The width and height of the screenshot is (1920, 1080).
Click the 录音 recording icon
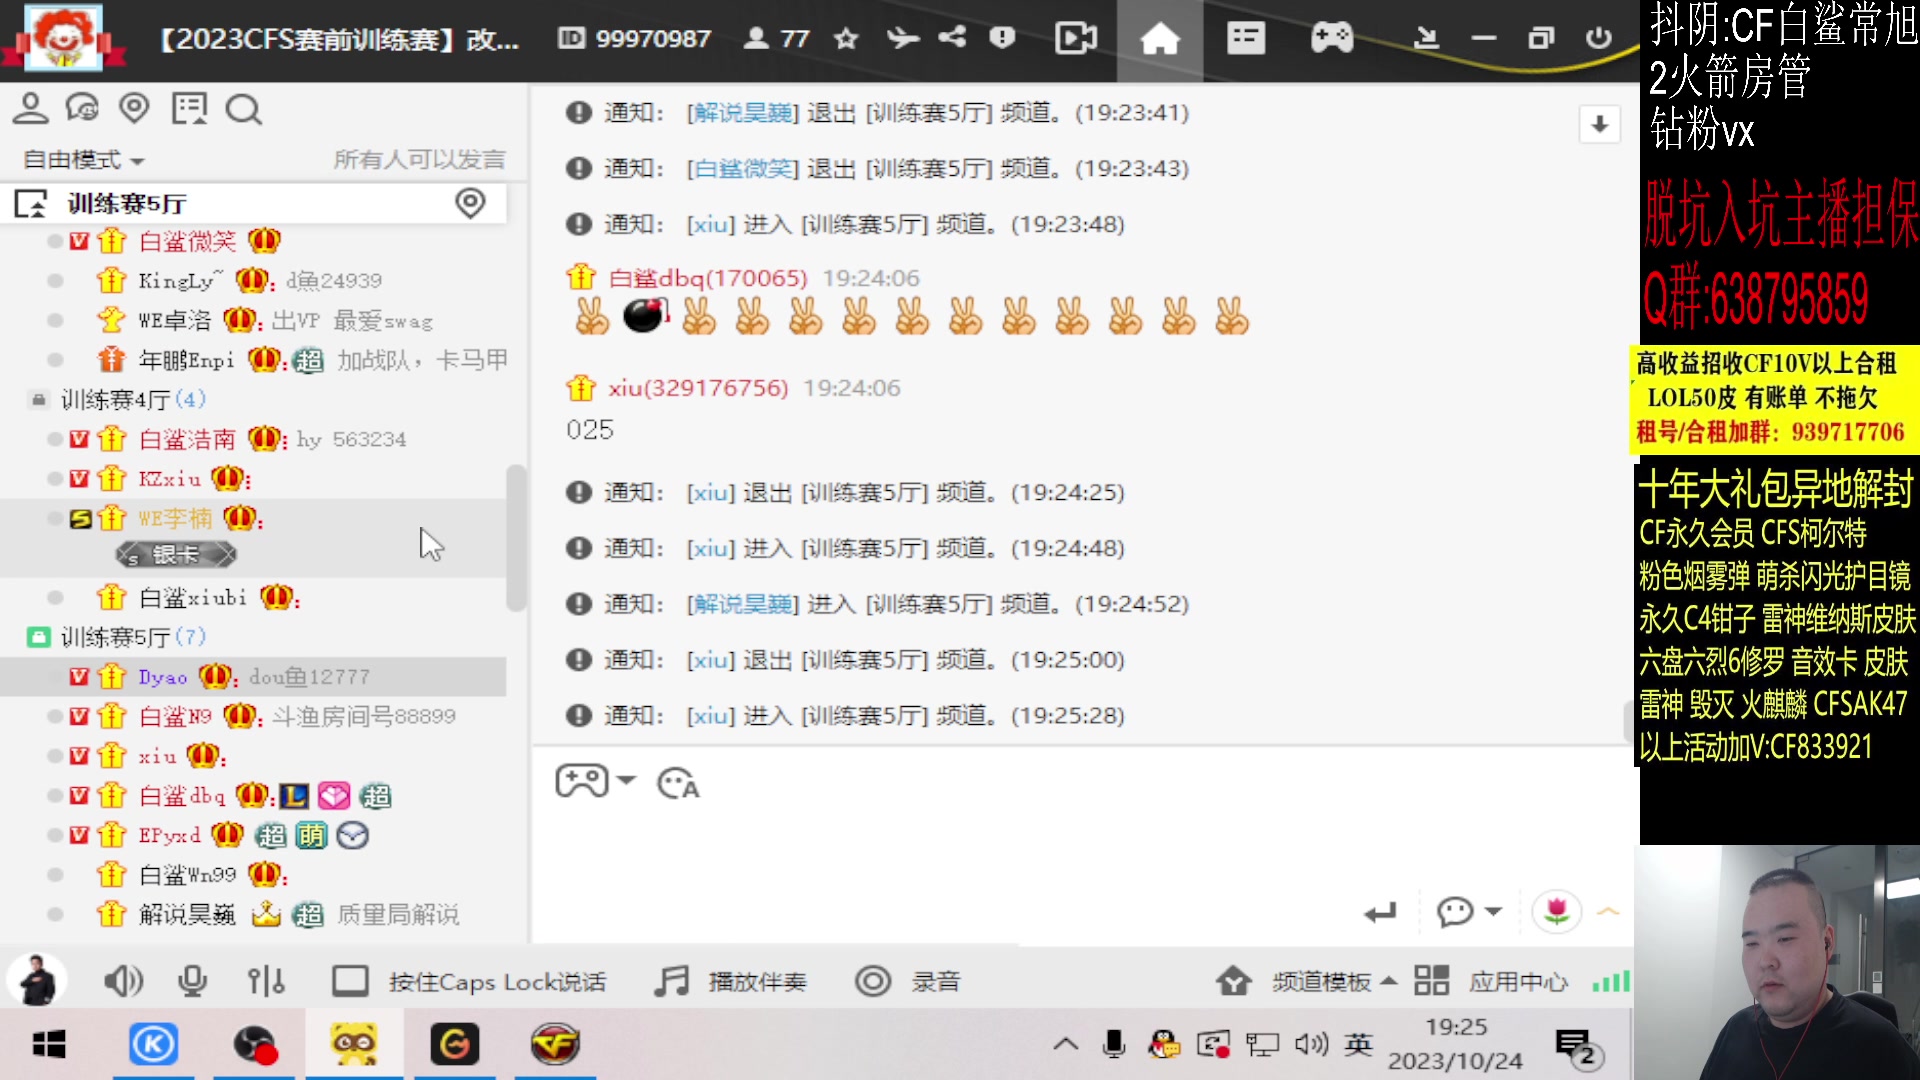click(873, 981)
